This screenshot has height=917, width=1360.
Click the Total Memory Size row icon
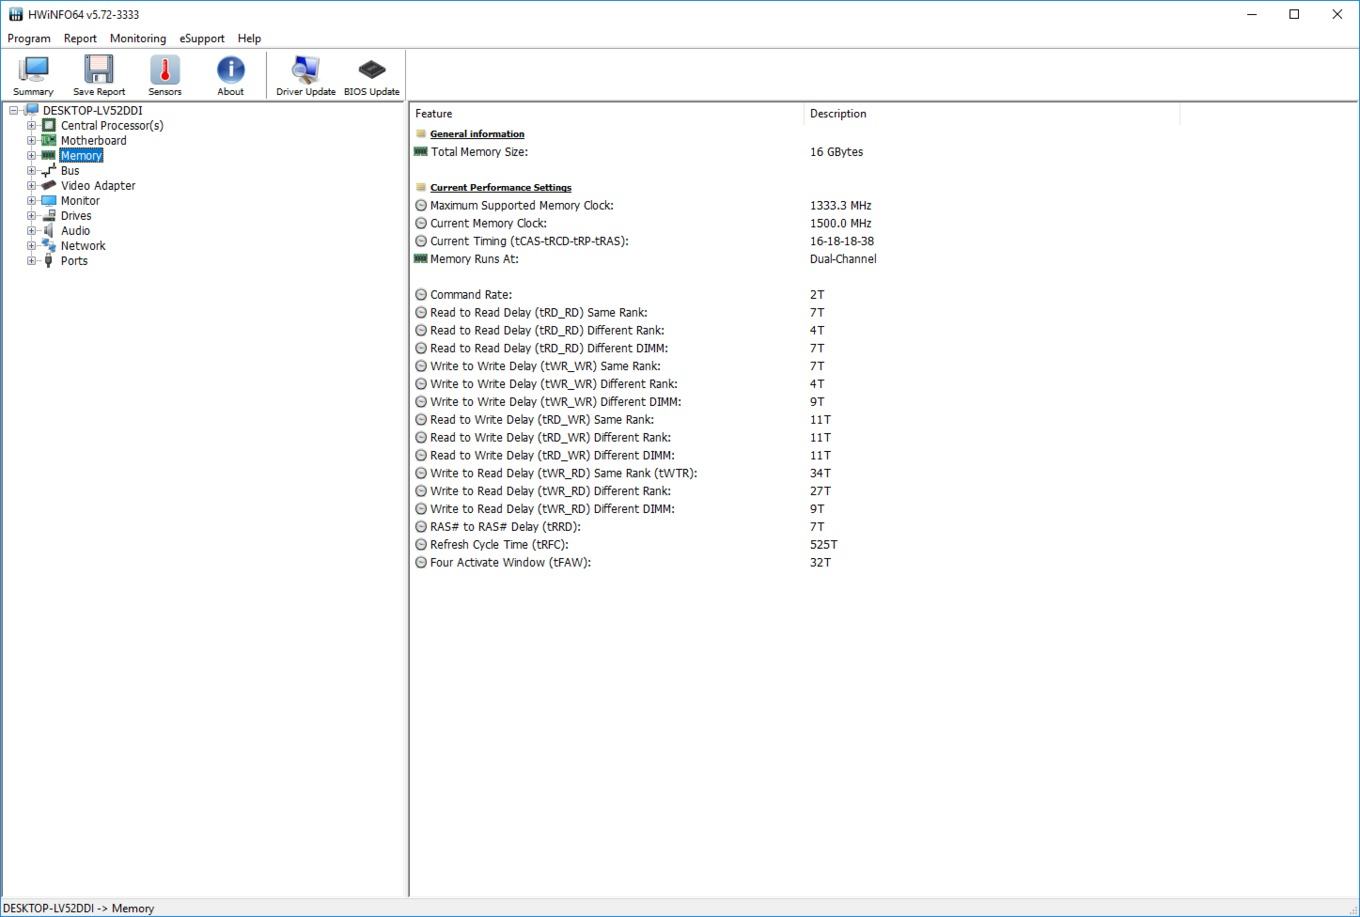click(x=420, y=152)
